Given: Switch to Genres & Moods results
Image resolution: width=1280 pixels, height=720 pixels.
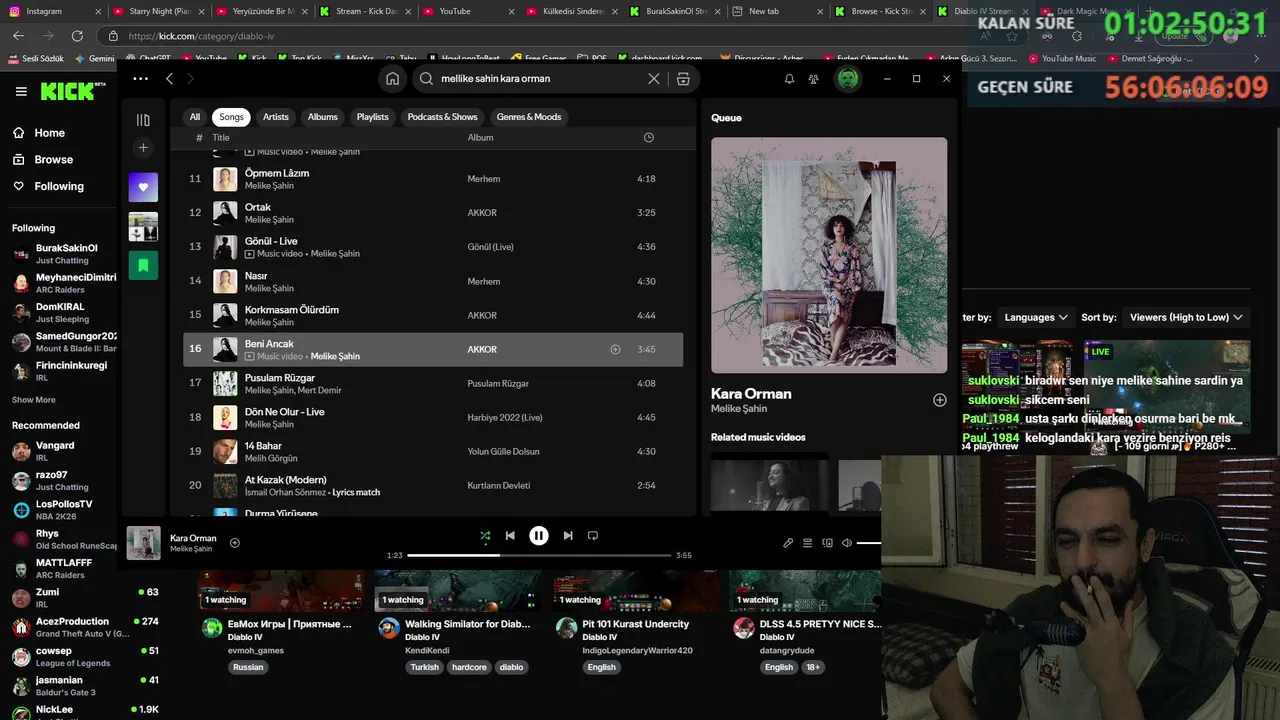Looking at the screenshot, I should (529, 117).
